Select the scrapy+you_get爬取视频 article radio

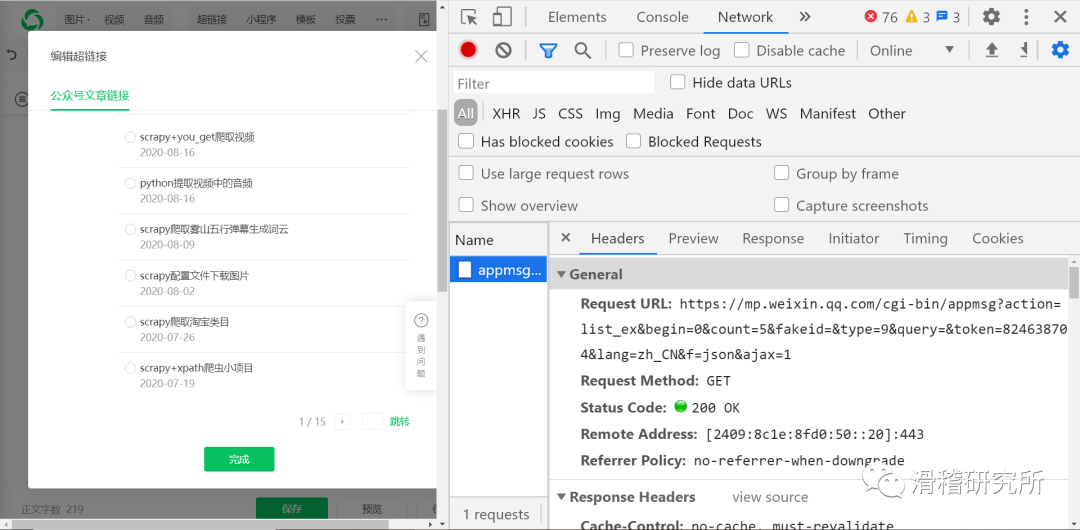click(130, 137)
